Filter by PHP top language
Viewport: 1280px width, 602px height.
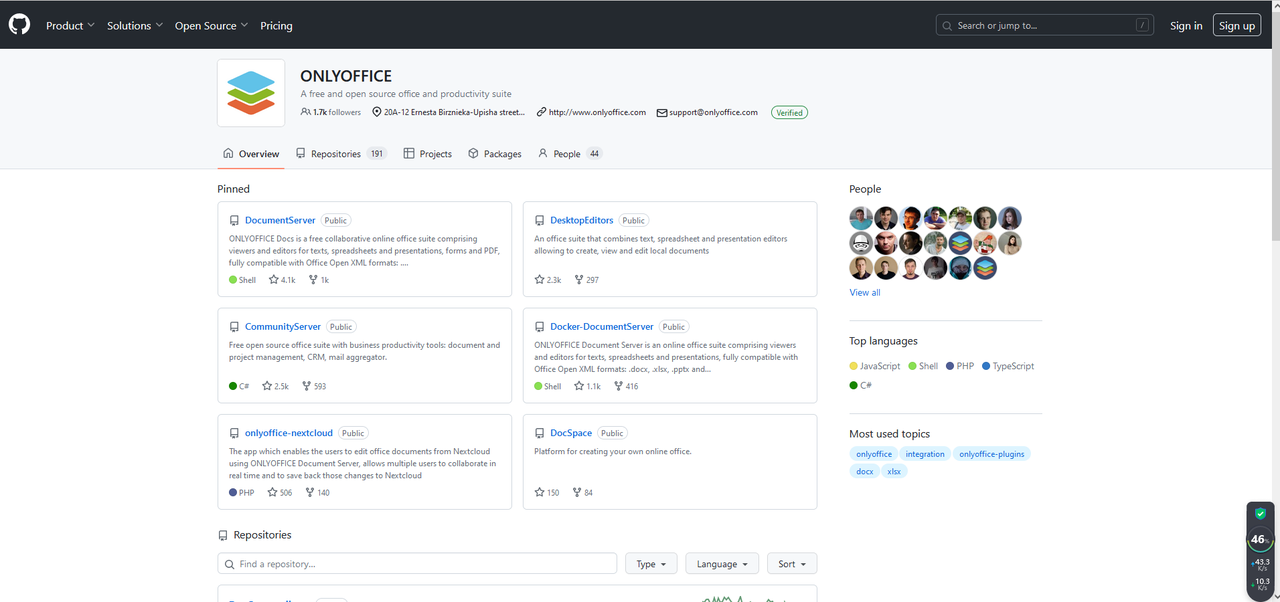tap(960, 366)
